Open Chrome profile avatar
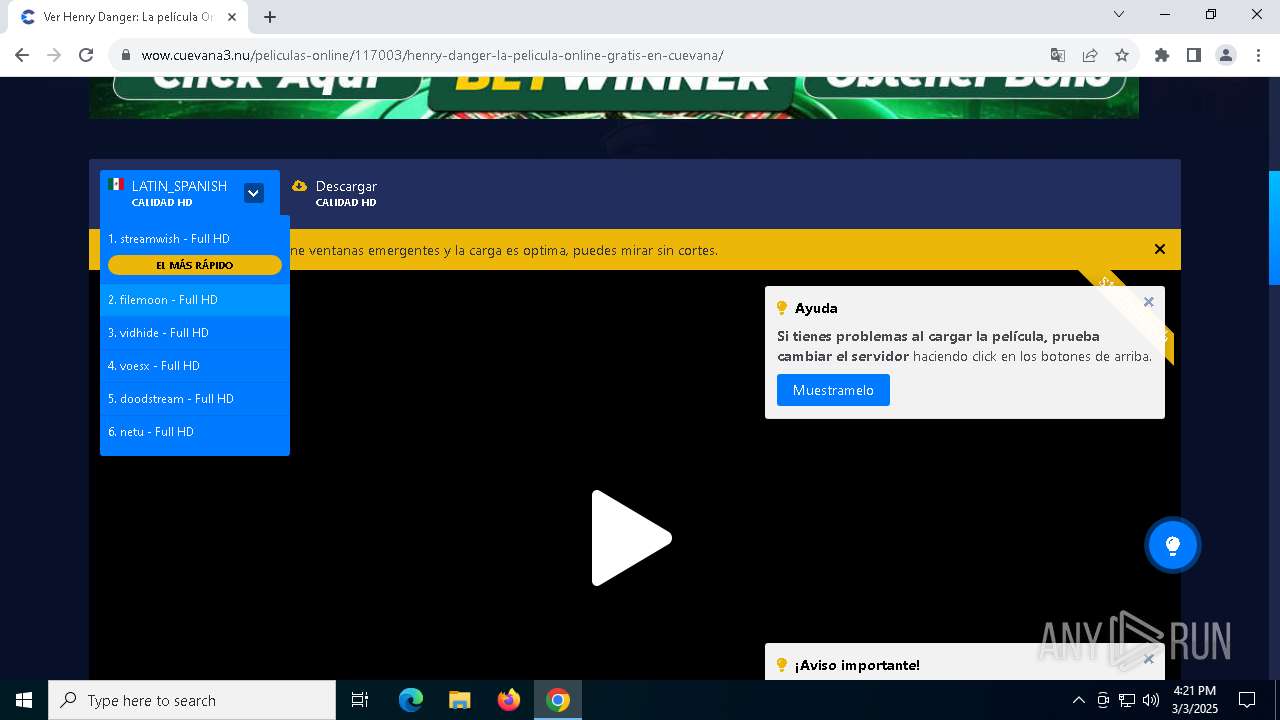The width and height of the screenshot is (1280, 720). (1226, 55)
